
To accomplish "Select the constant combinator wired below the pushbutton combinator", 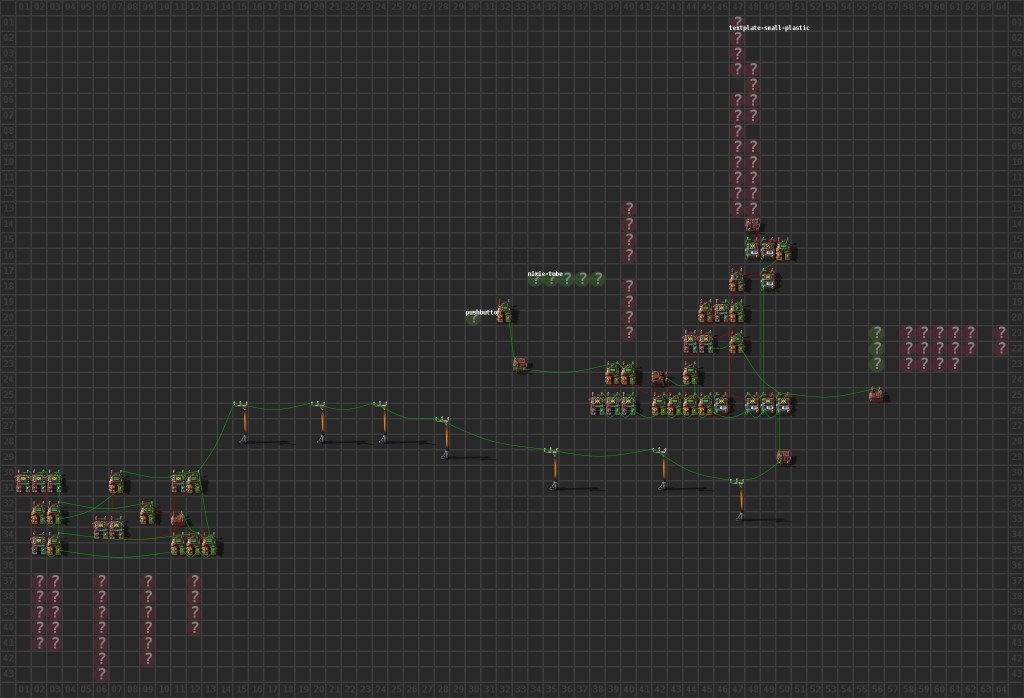I will (x=520, y=365).
